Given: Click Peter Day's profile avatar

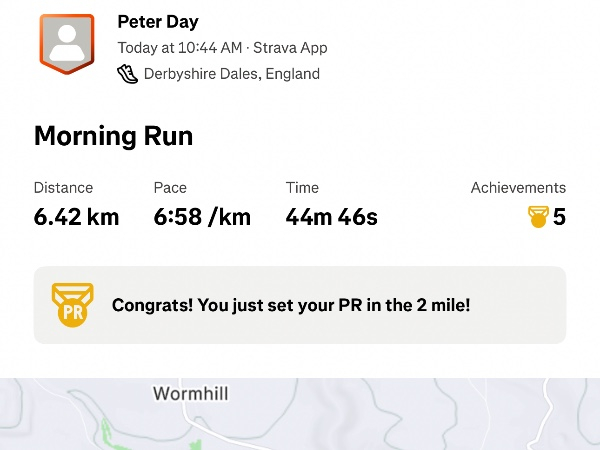Looking at the screenshot, I should tap(67, 45).
